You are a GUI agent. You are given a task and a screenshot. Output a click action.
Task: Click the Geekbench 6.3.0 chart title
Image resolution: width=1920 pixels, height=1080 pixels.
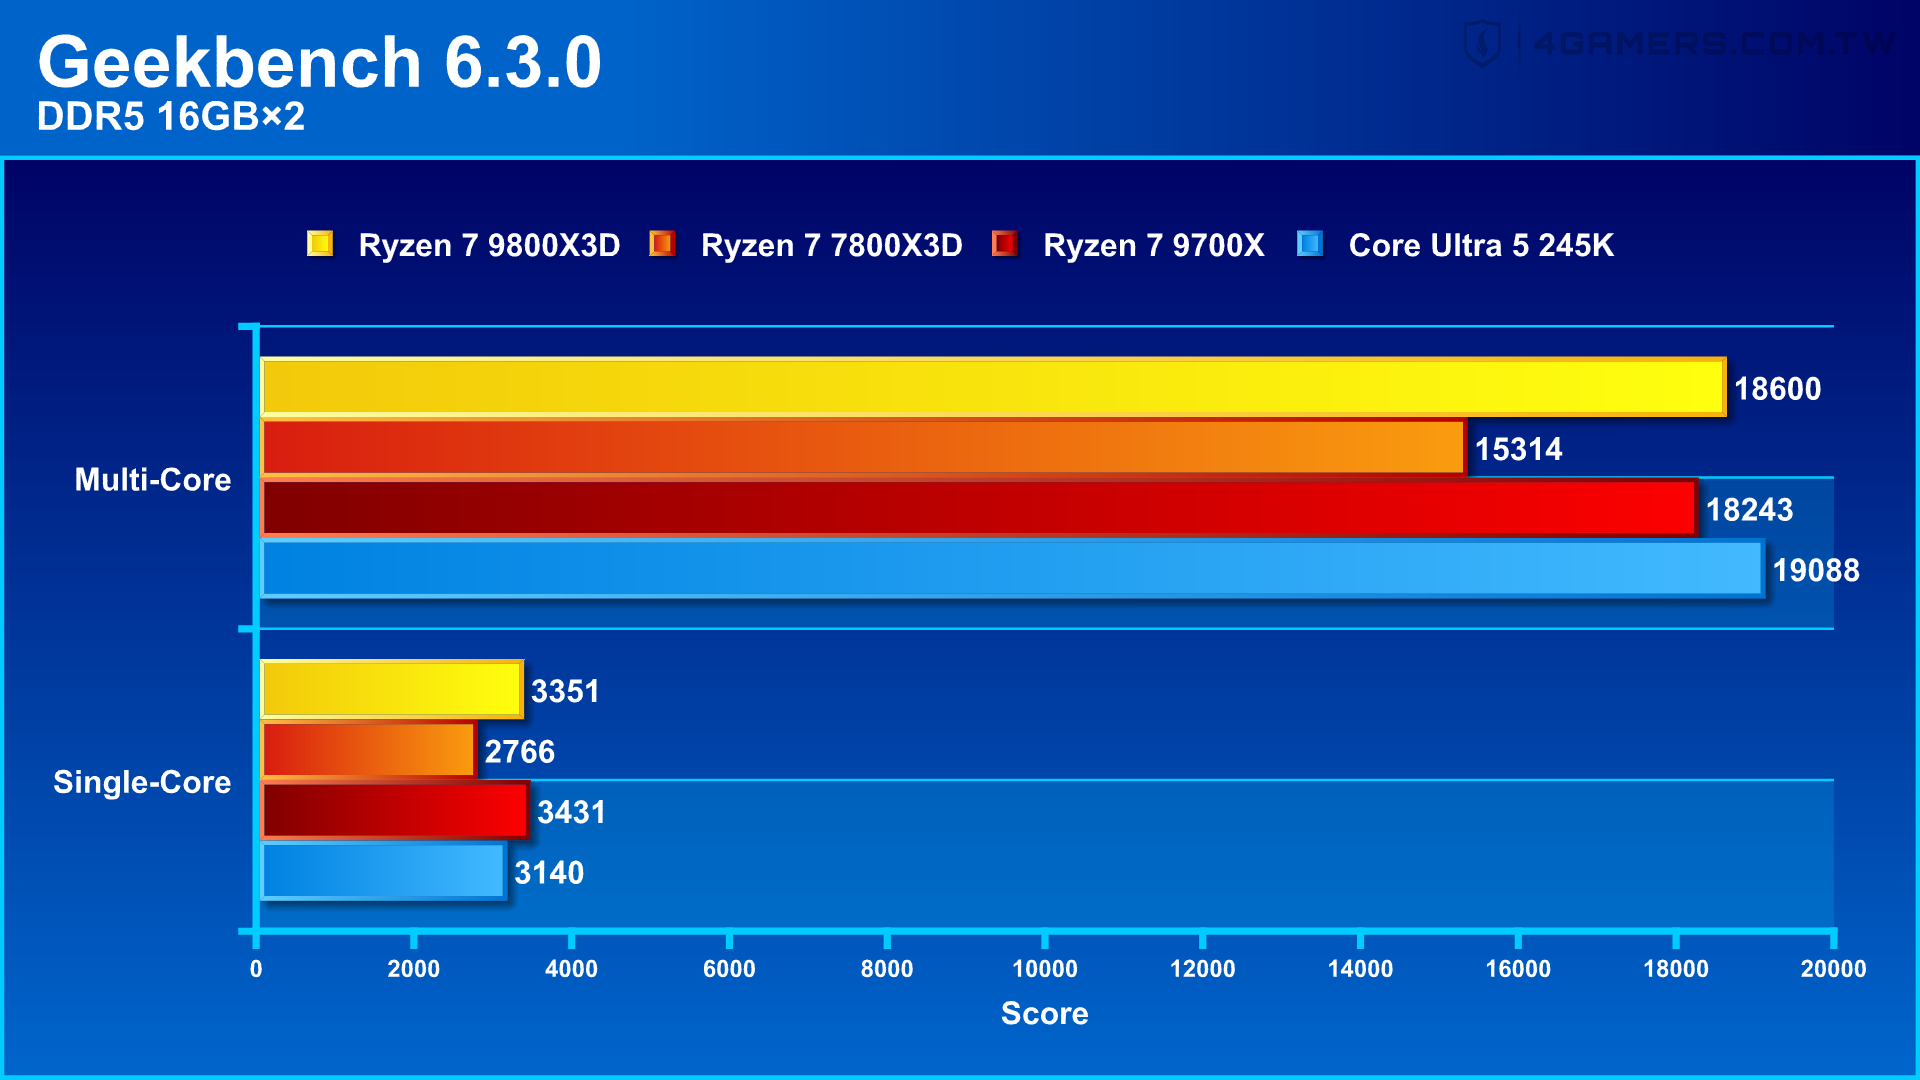click(x=320, y=62)
